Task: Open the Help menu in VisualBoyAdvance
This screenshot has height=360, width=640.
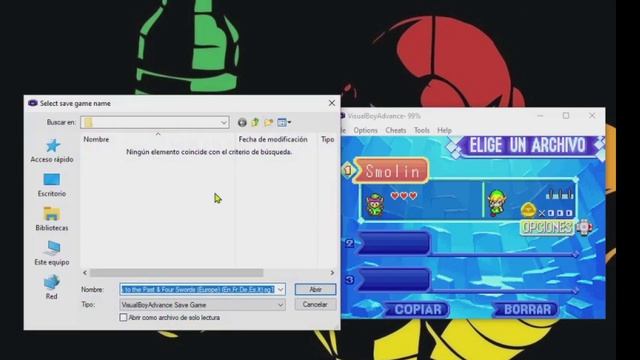Action: coord(444,130)
